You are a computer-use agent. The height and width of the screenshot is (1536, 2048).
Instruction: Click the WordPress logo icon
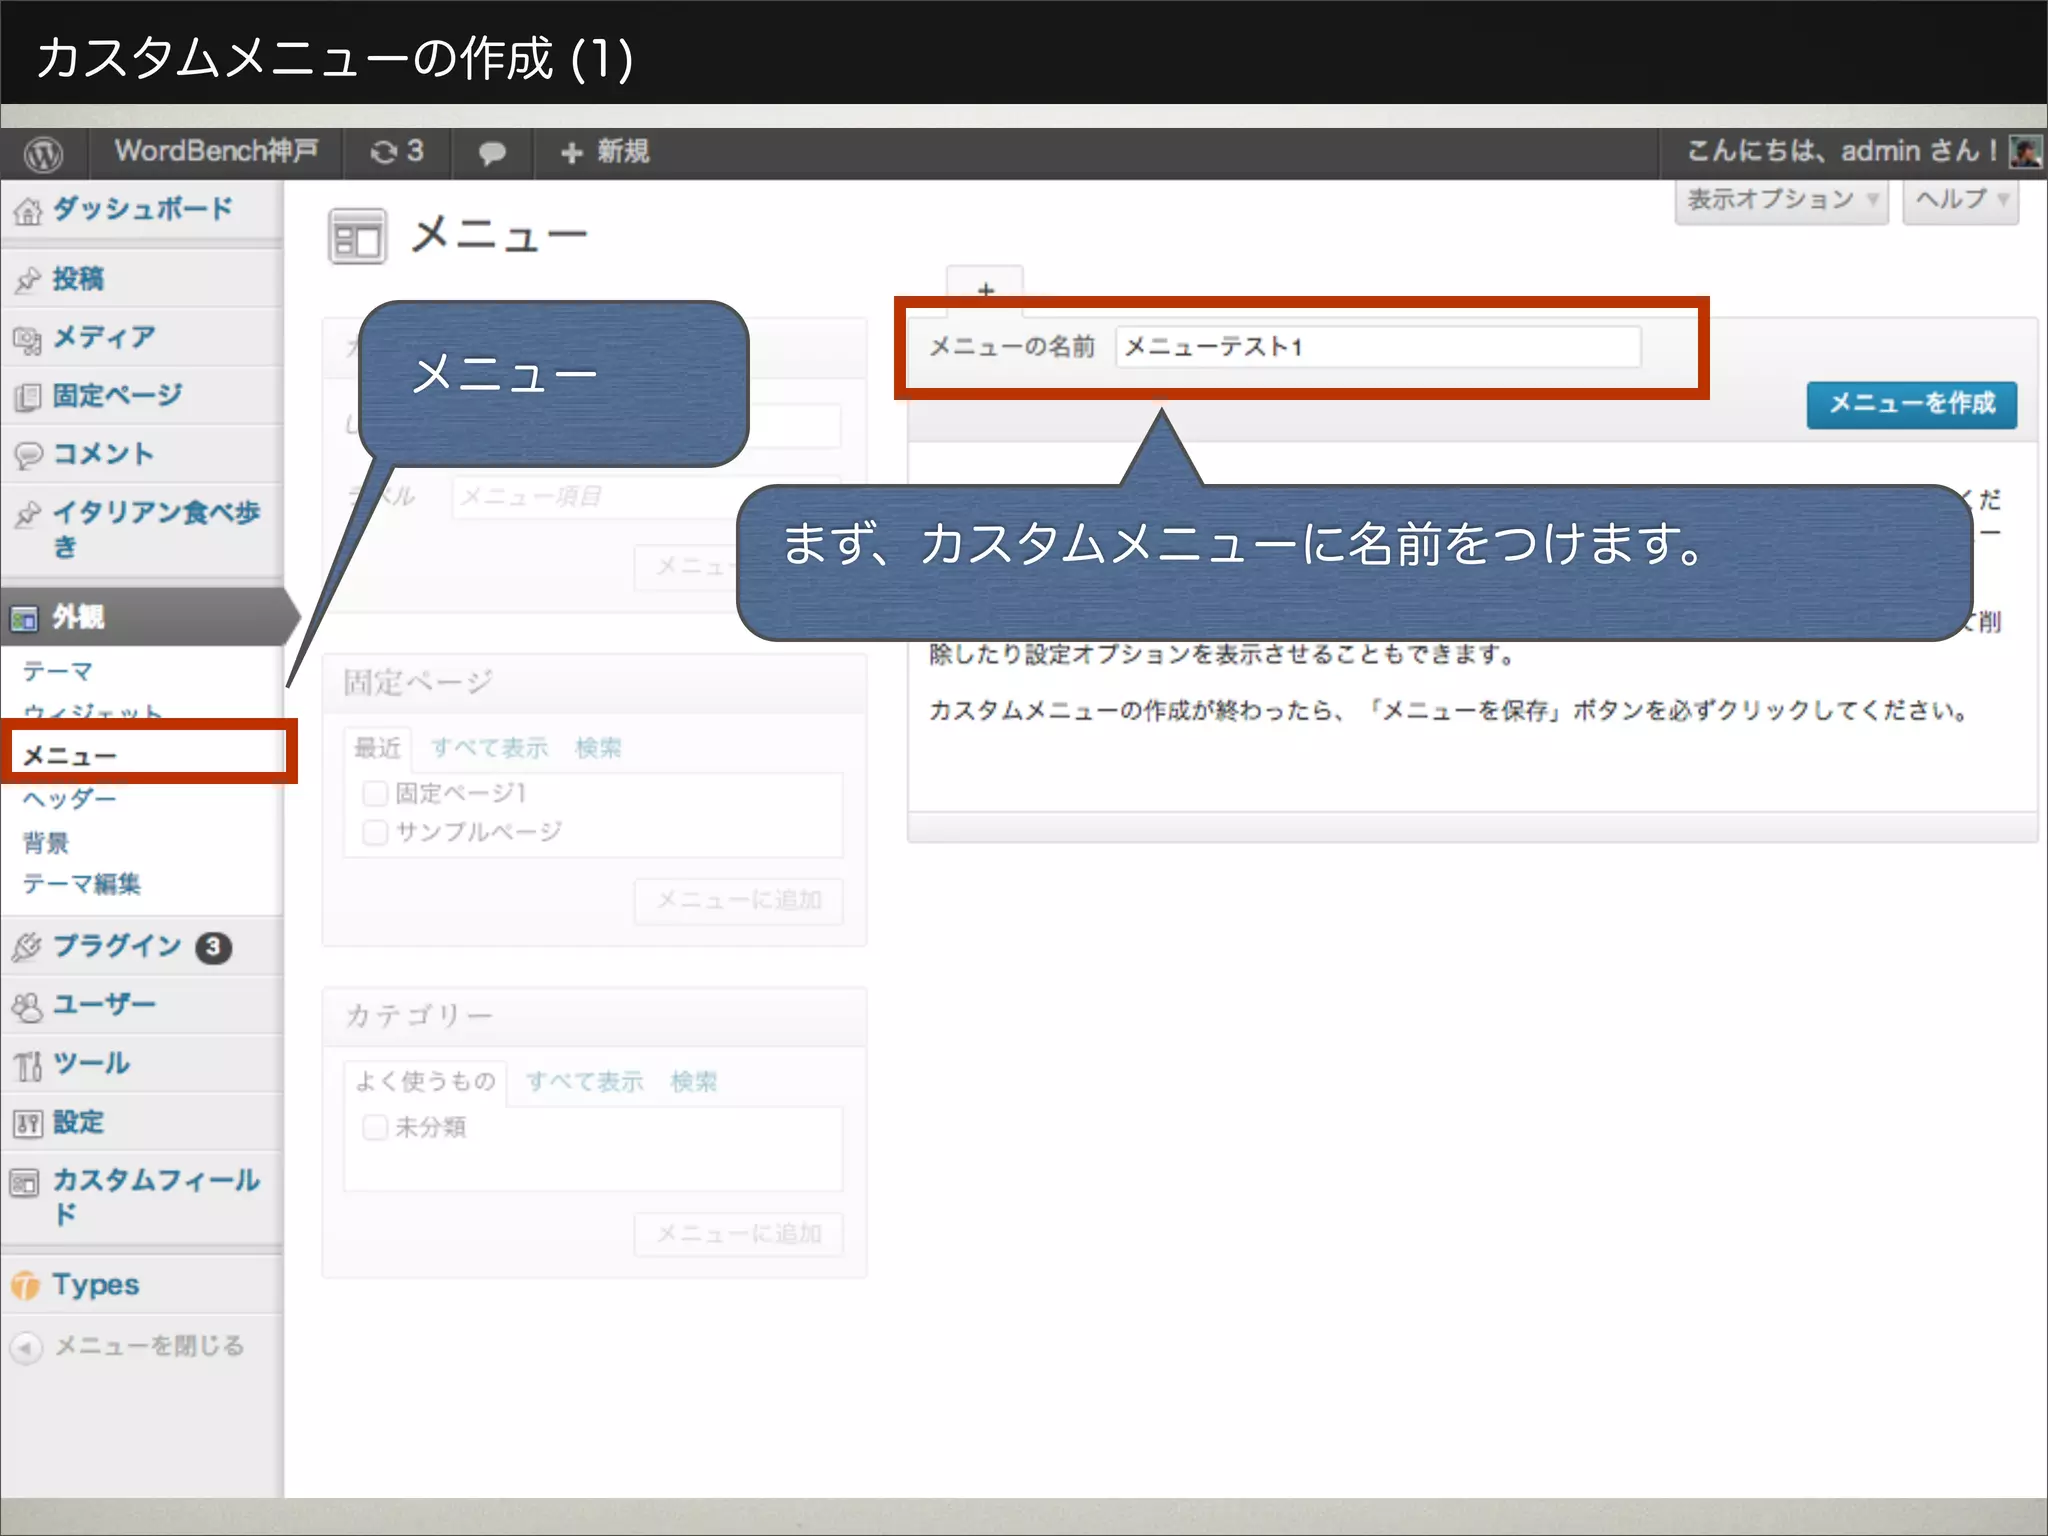43,153
